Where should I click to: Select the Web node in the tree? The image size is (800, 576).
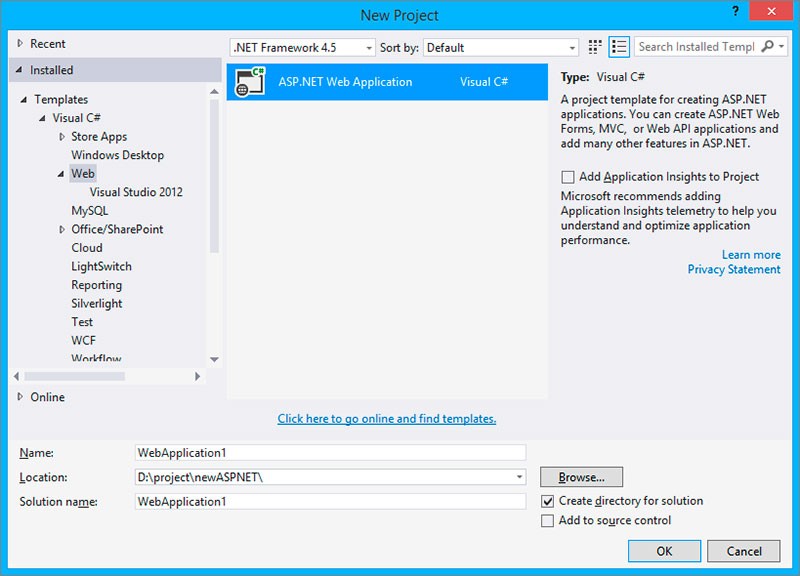[x=83, y=173]
